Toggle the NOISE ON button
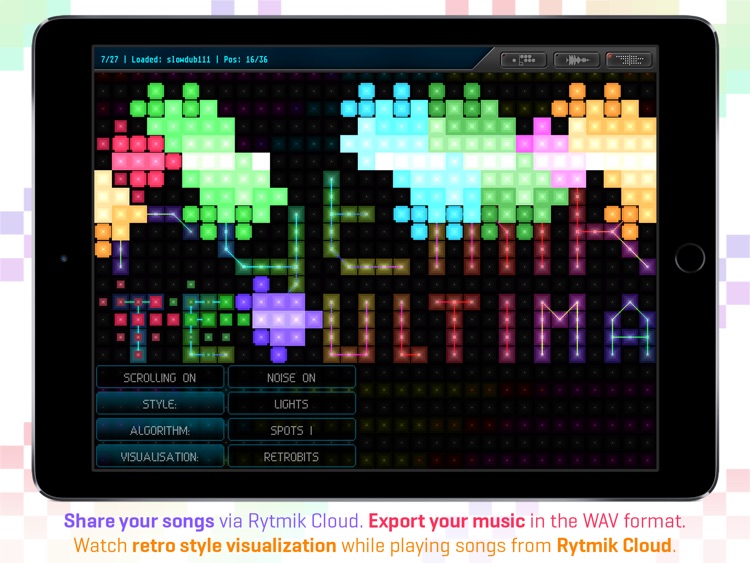 point(291,377)
